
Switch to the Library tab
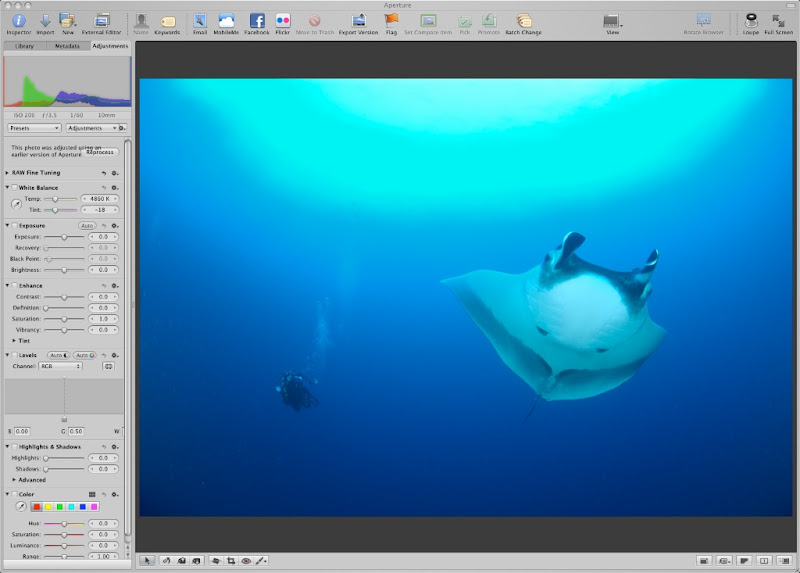point(24,46)
